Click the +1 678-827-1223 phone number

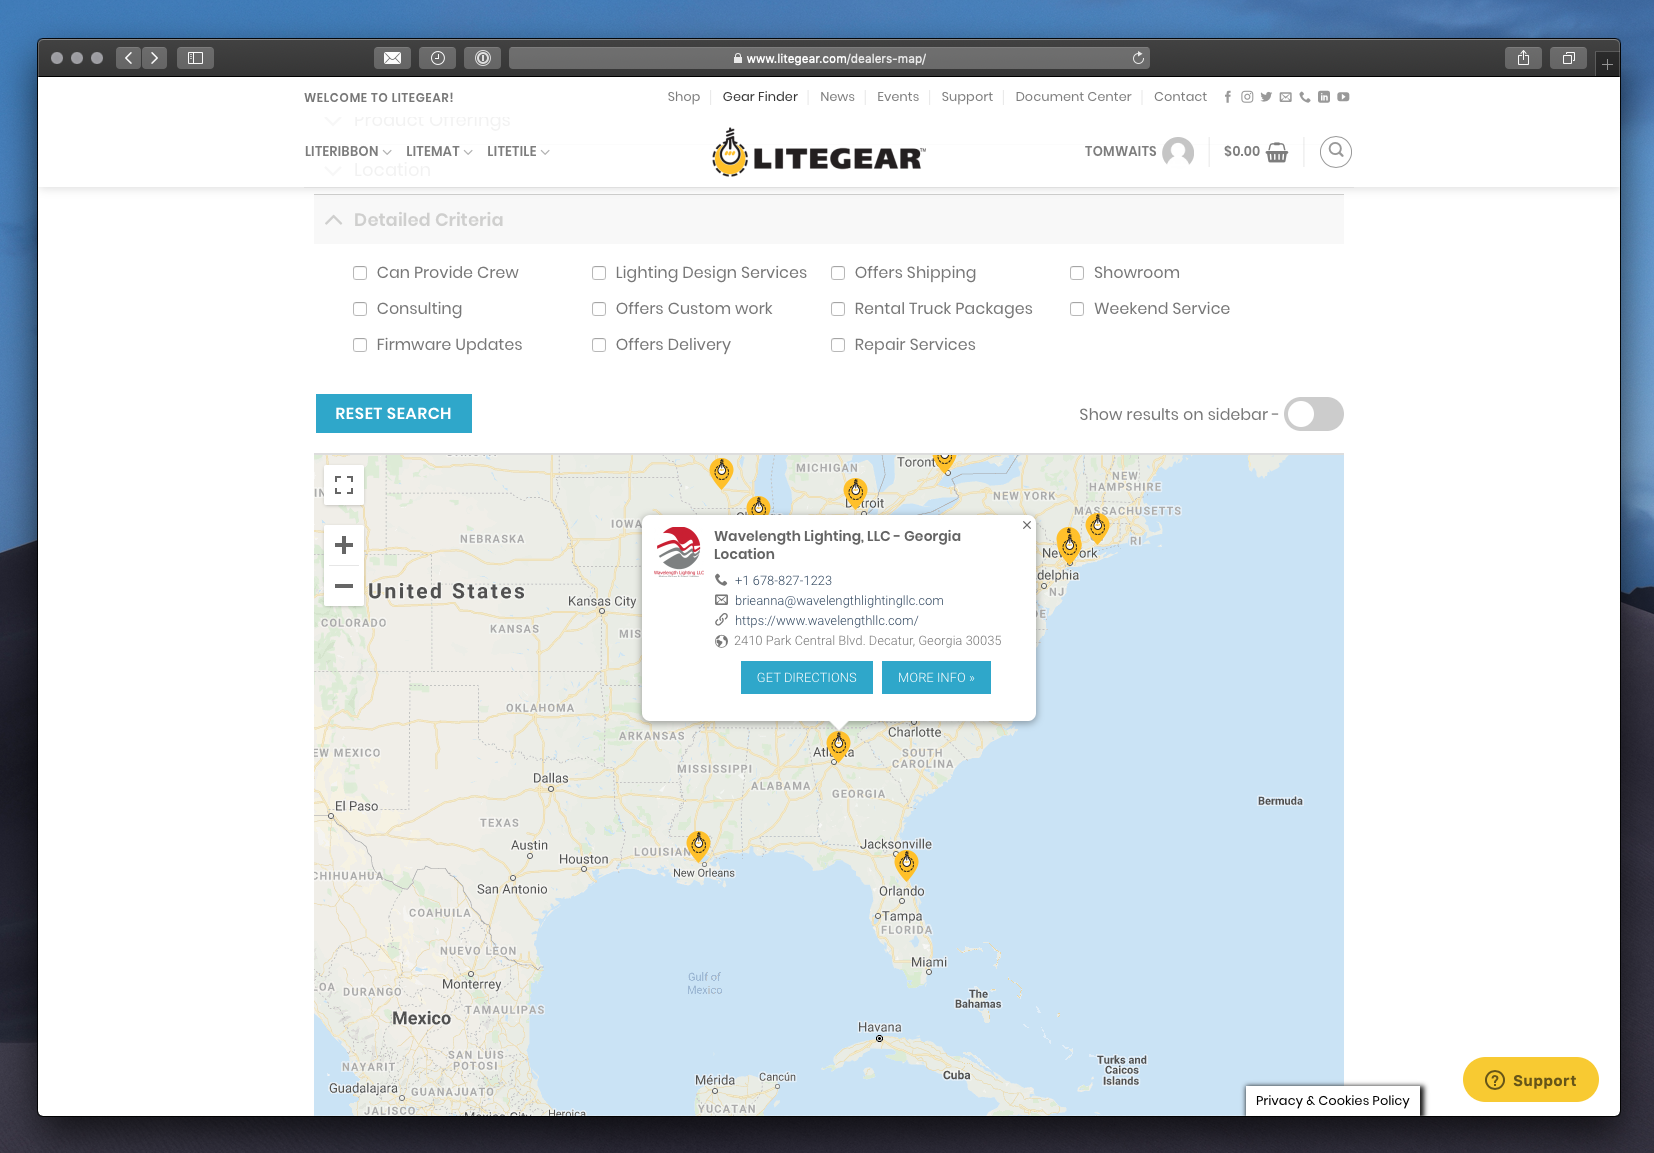point(783,581)
